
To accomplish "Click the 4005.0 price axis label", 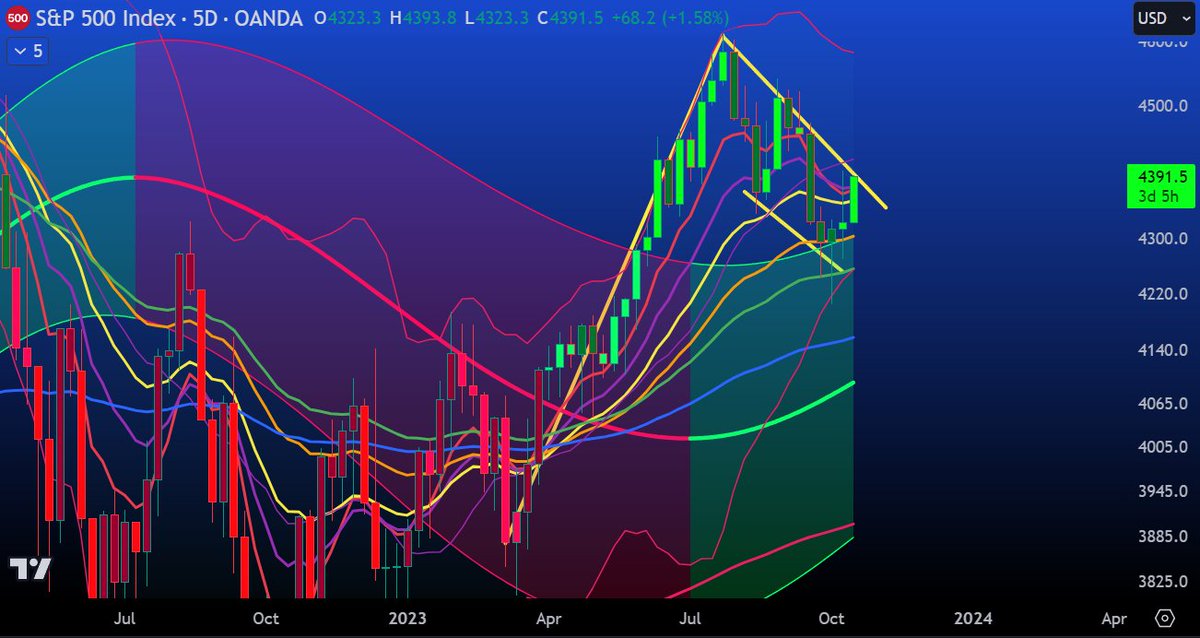I will [x=1161, y=447].
